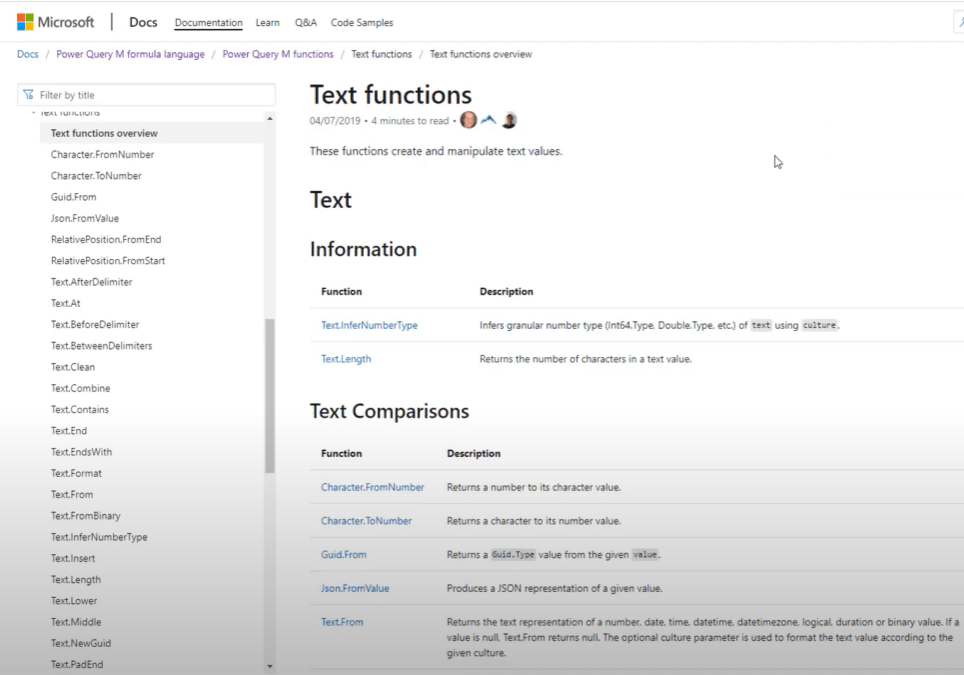Open the Code Samples tab
This screenshot has width=964, height=675.
pos(362,23)
